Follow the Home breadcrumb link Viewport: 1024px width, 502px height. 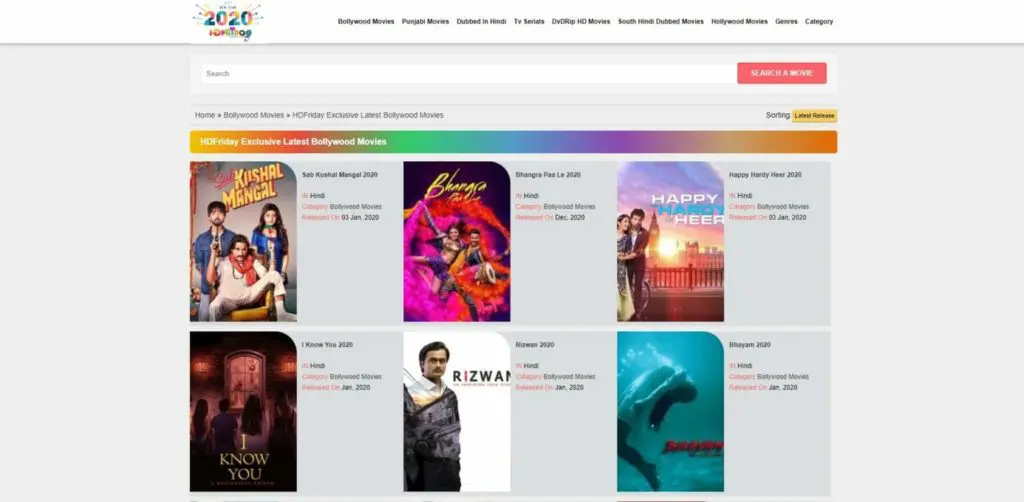205,115
